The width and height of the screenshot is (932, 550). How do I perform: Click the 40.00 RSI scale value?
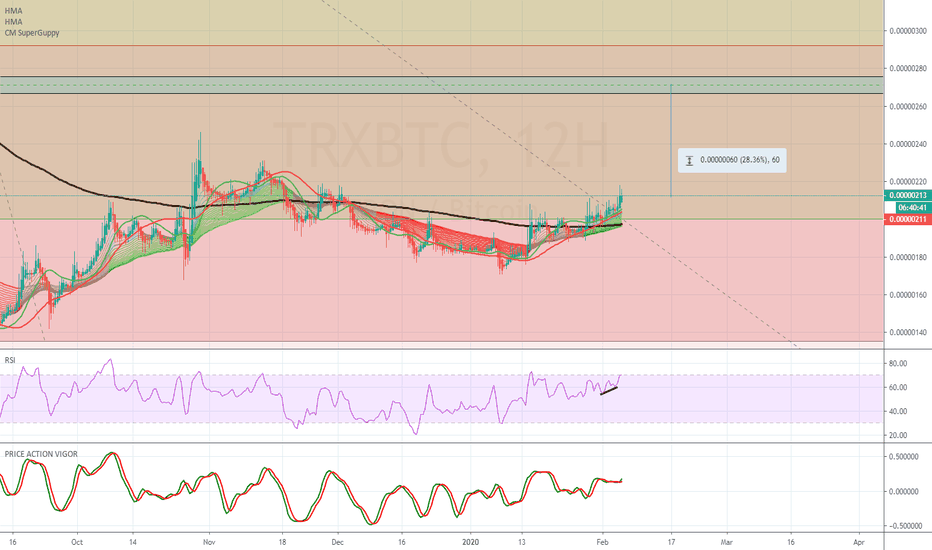[x=898, y=411]
